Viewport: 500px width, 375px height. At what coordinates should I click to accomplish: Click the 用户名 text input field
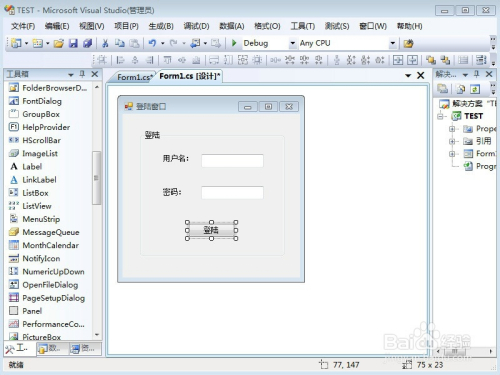(x=232, y=161)
